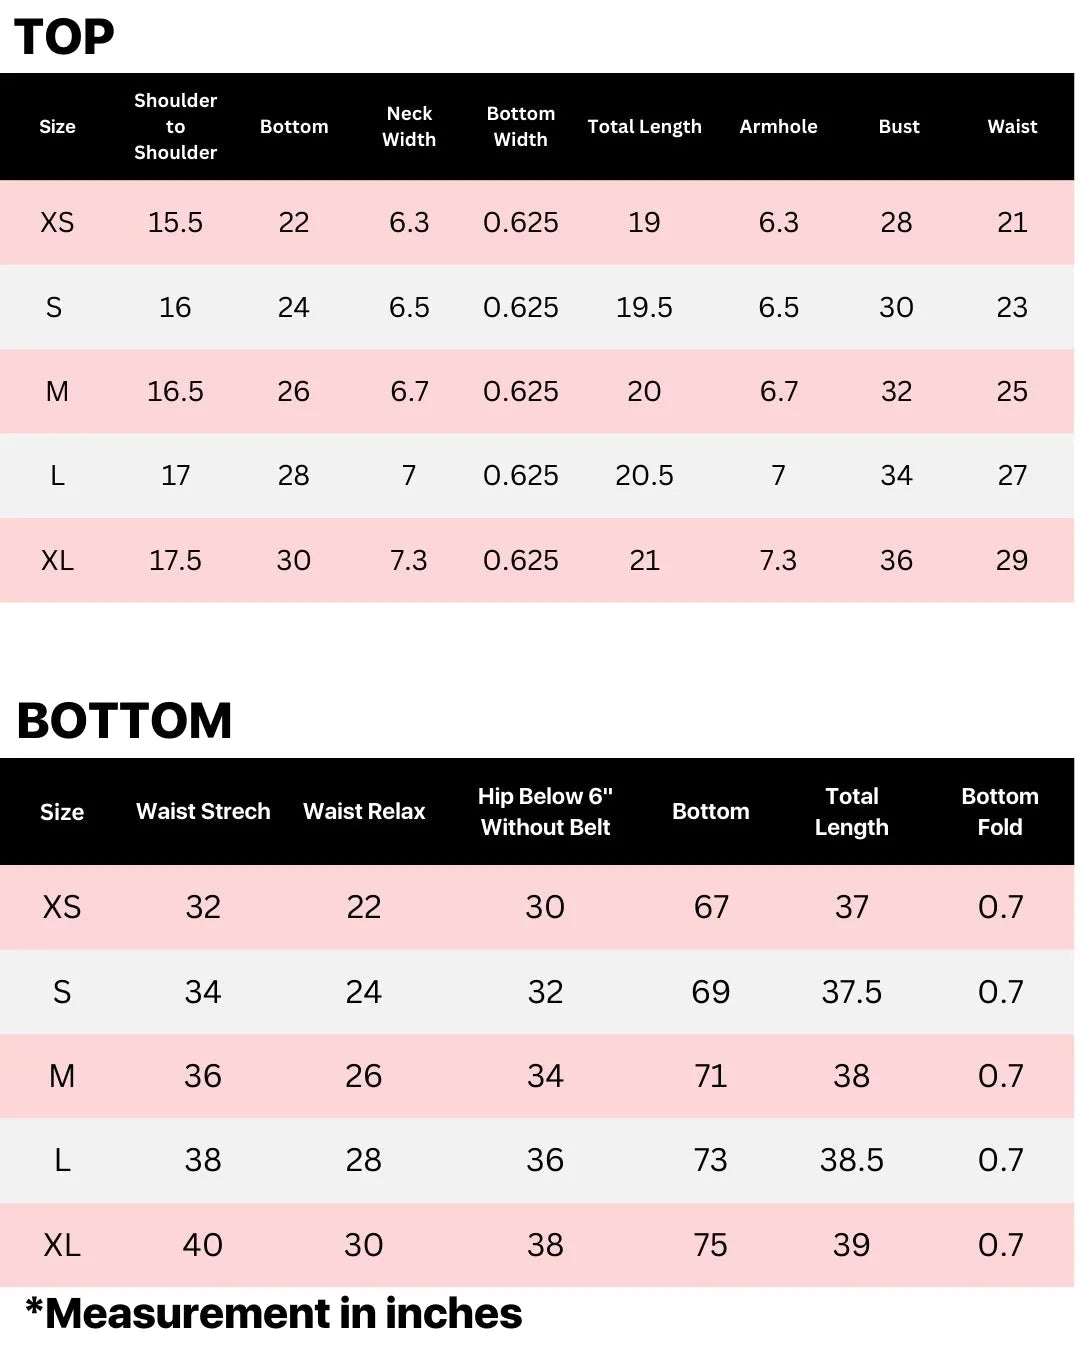Click the Total Length header in TOP table
This screenshot has height=1350, width=1080.
(x=644, y=126)
